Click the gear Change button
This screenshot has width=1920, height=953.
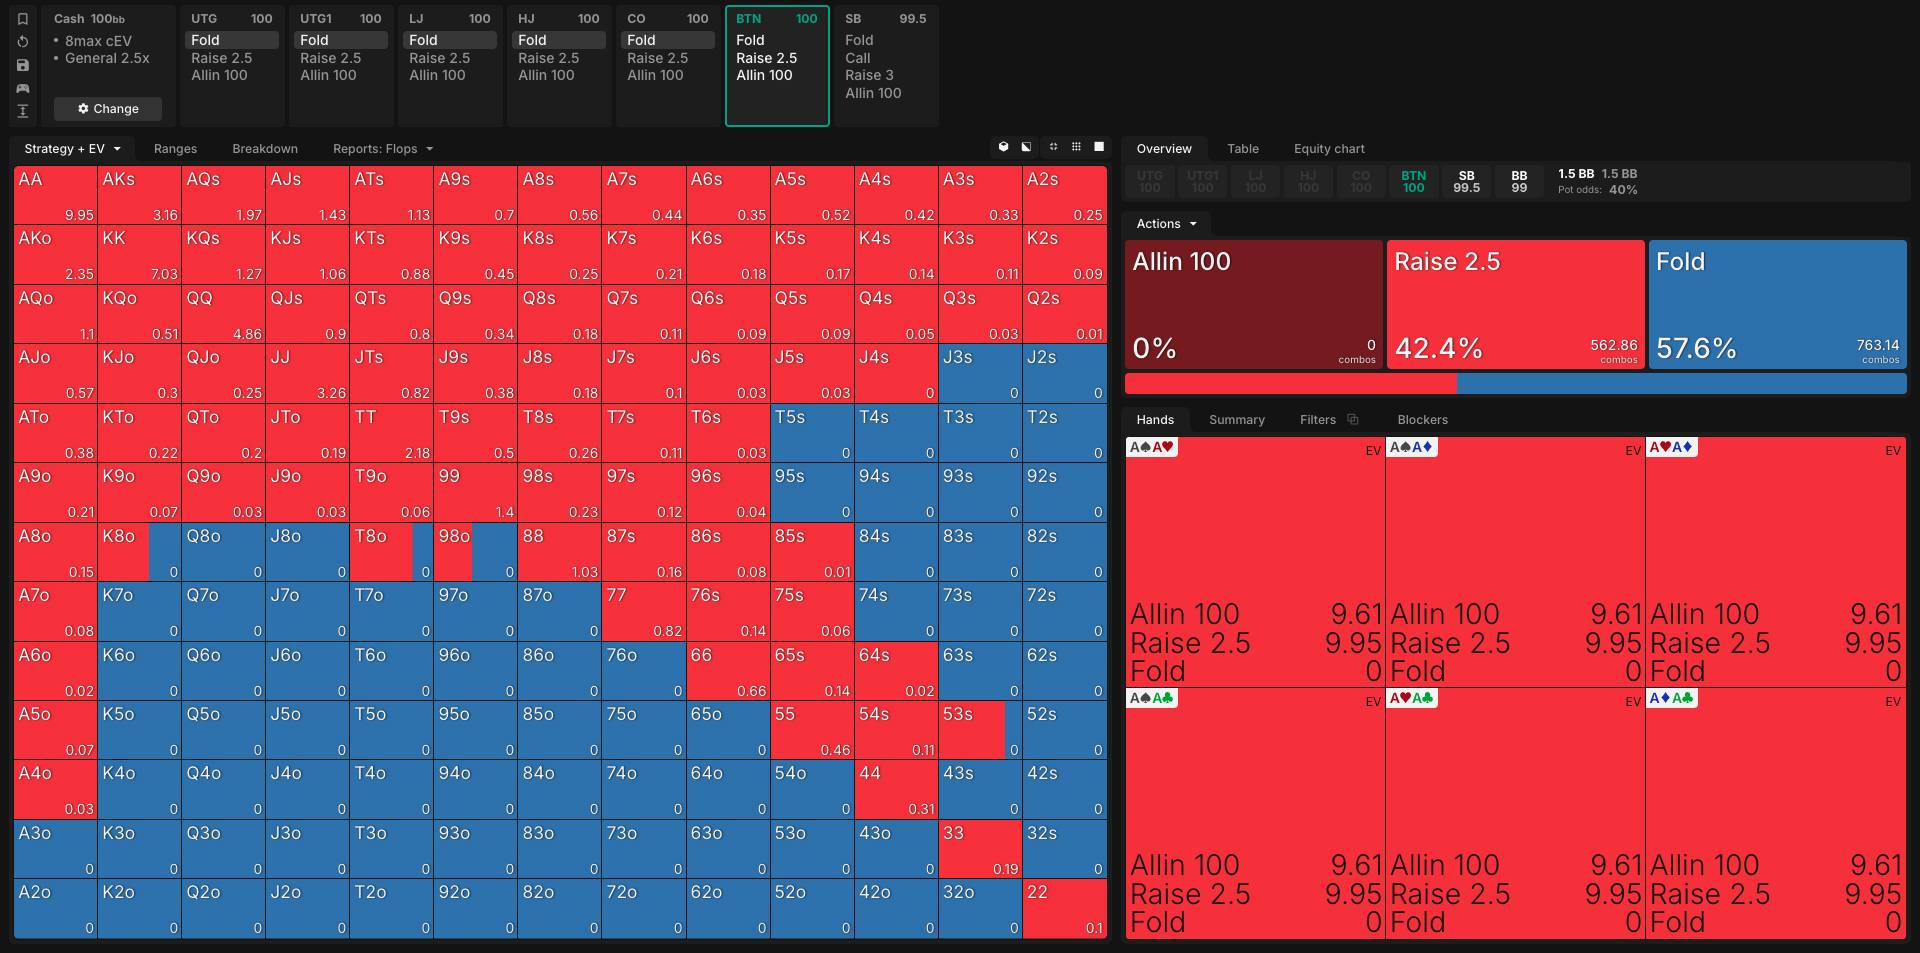point(108,108)
